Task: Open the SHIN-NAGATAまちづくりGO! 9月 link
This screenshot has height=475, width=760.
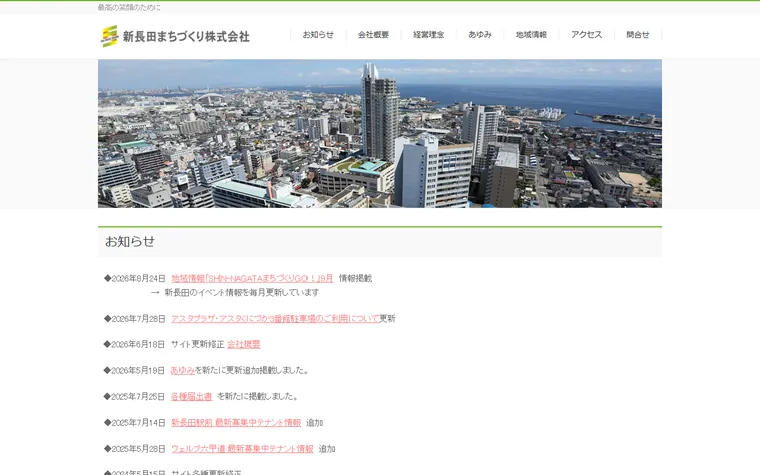Action: pyautogui.click(x=252, y=278)
